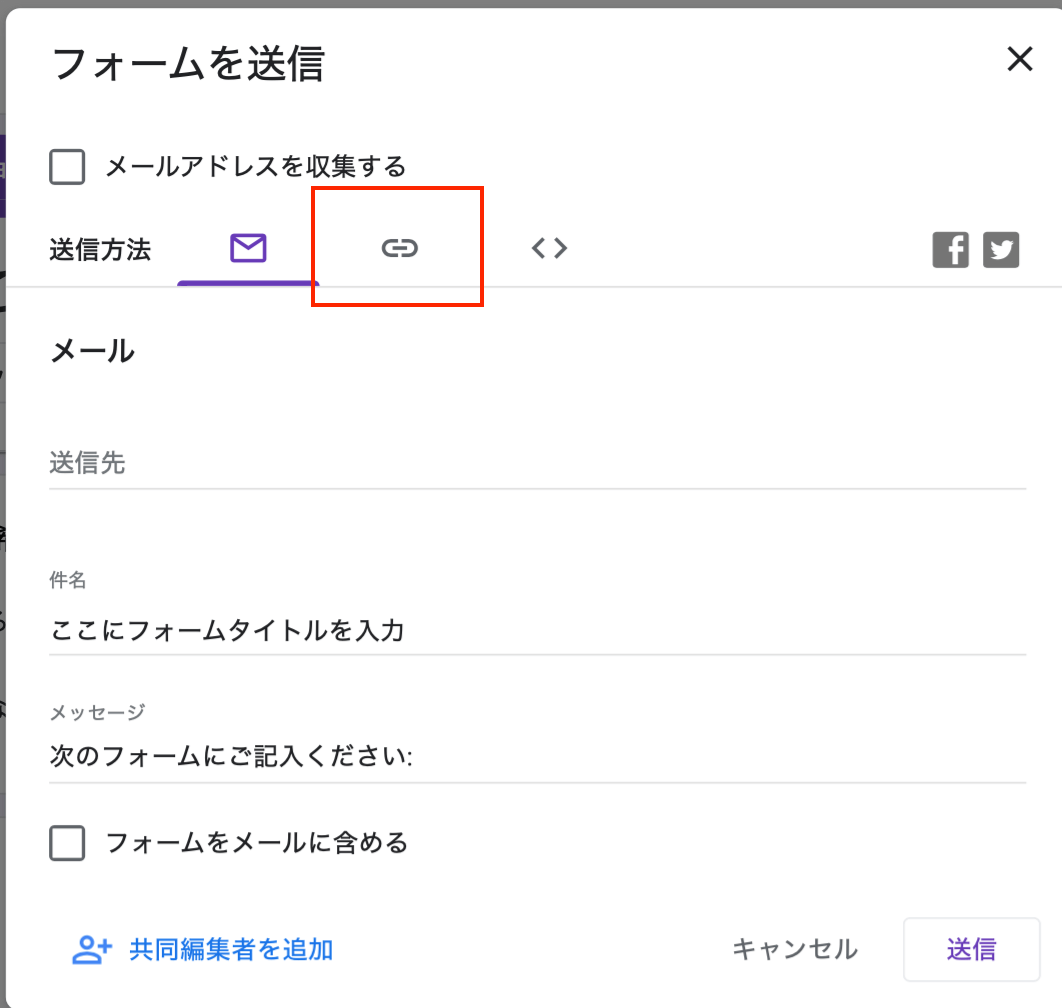Select the email envelope send method tab

(x=248, y=248)
